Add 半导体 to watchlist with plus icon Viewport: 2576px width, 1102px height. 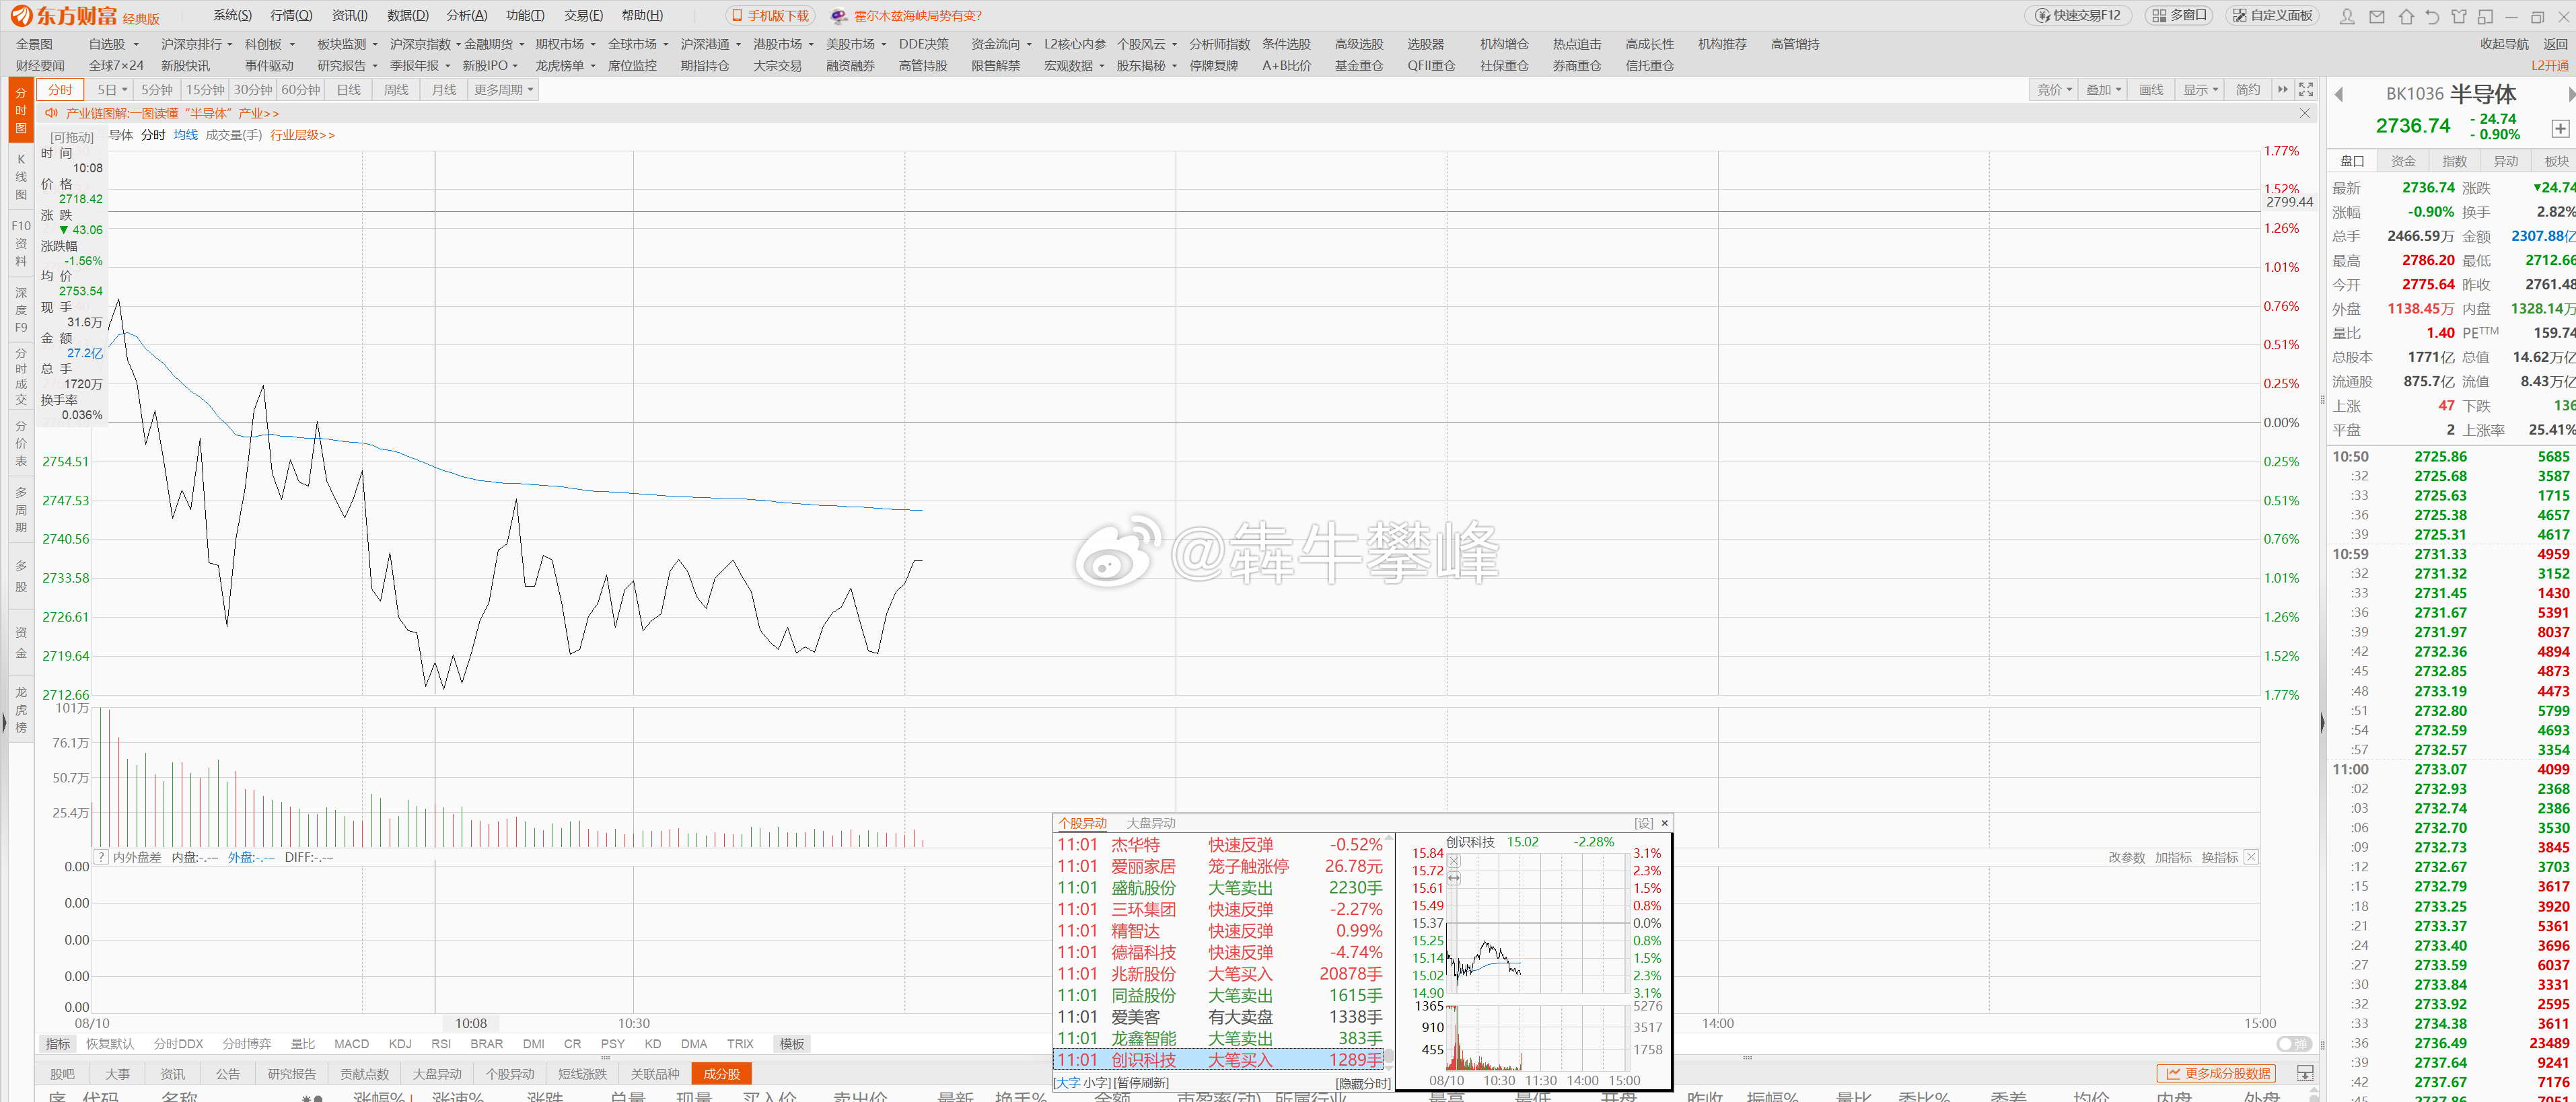tap(2560, 128)
